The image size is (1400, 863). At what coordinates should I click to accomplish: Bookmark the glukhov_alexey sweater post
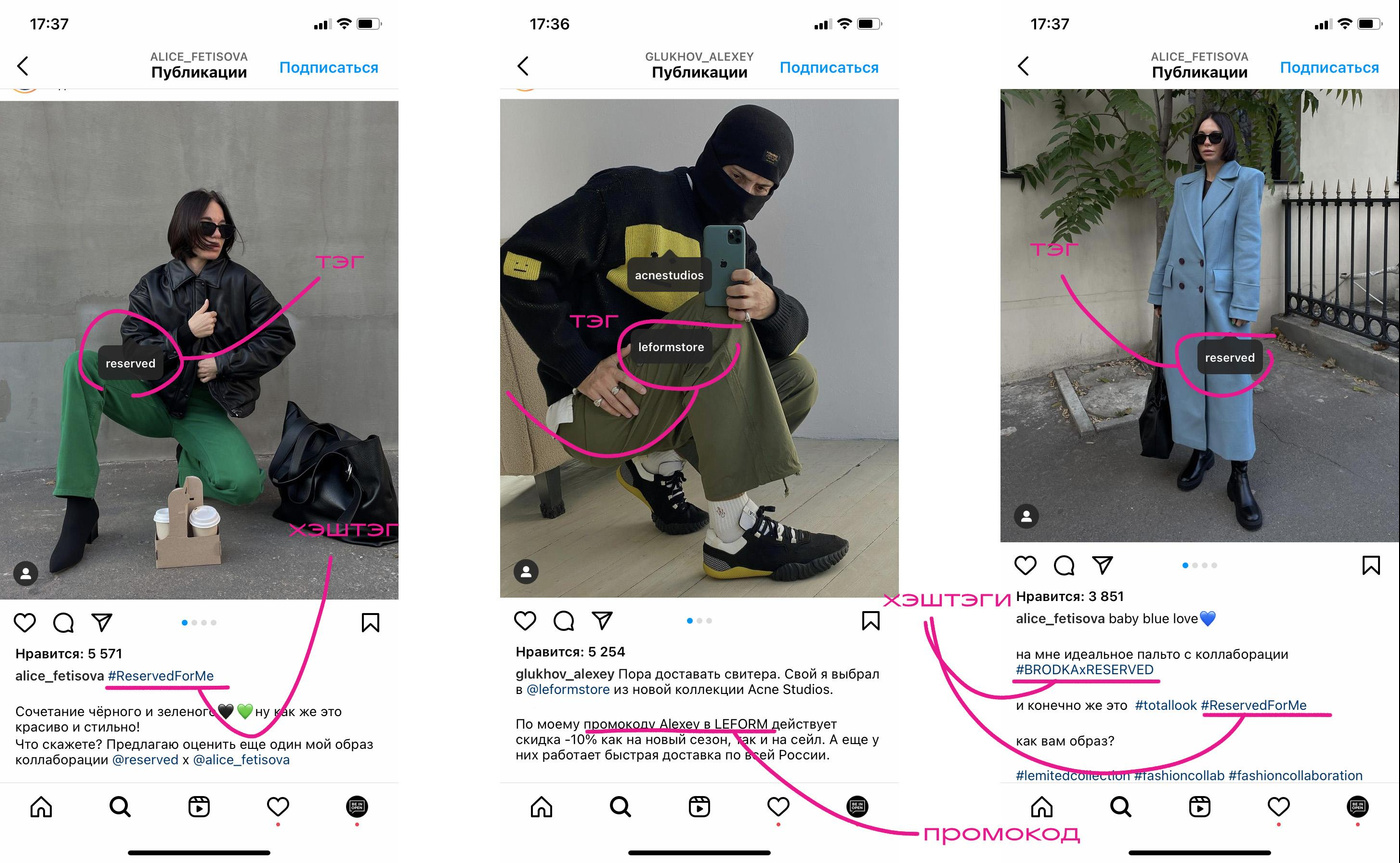tap(871, 621)
